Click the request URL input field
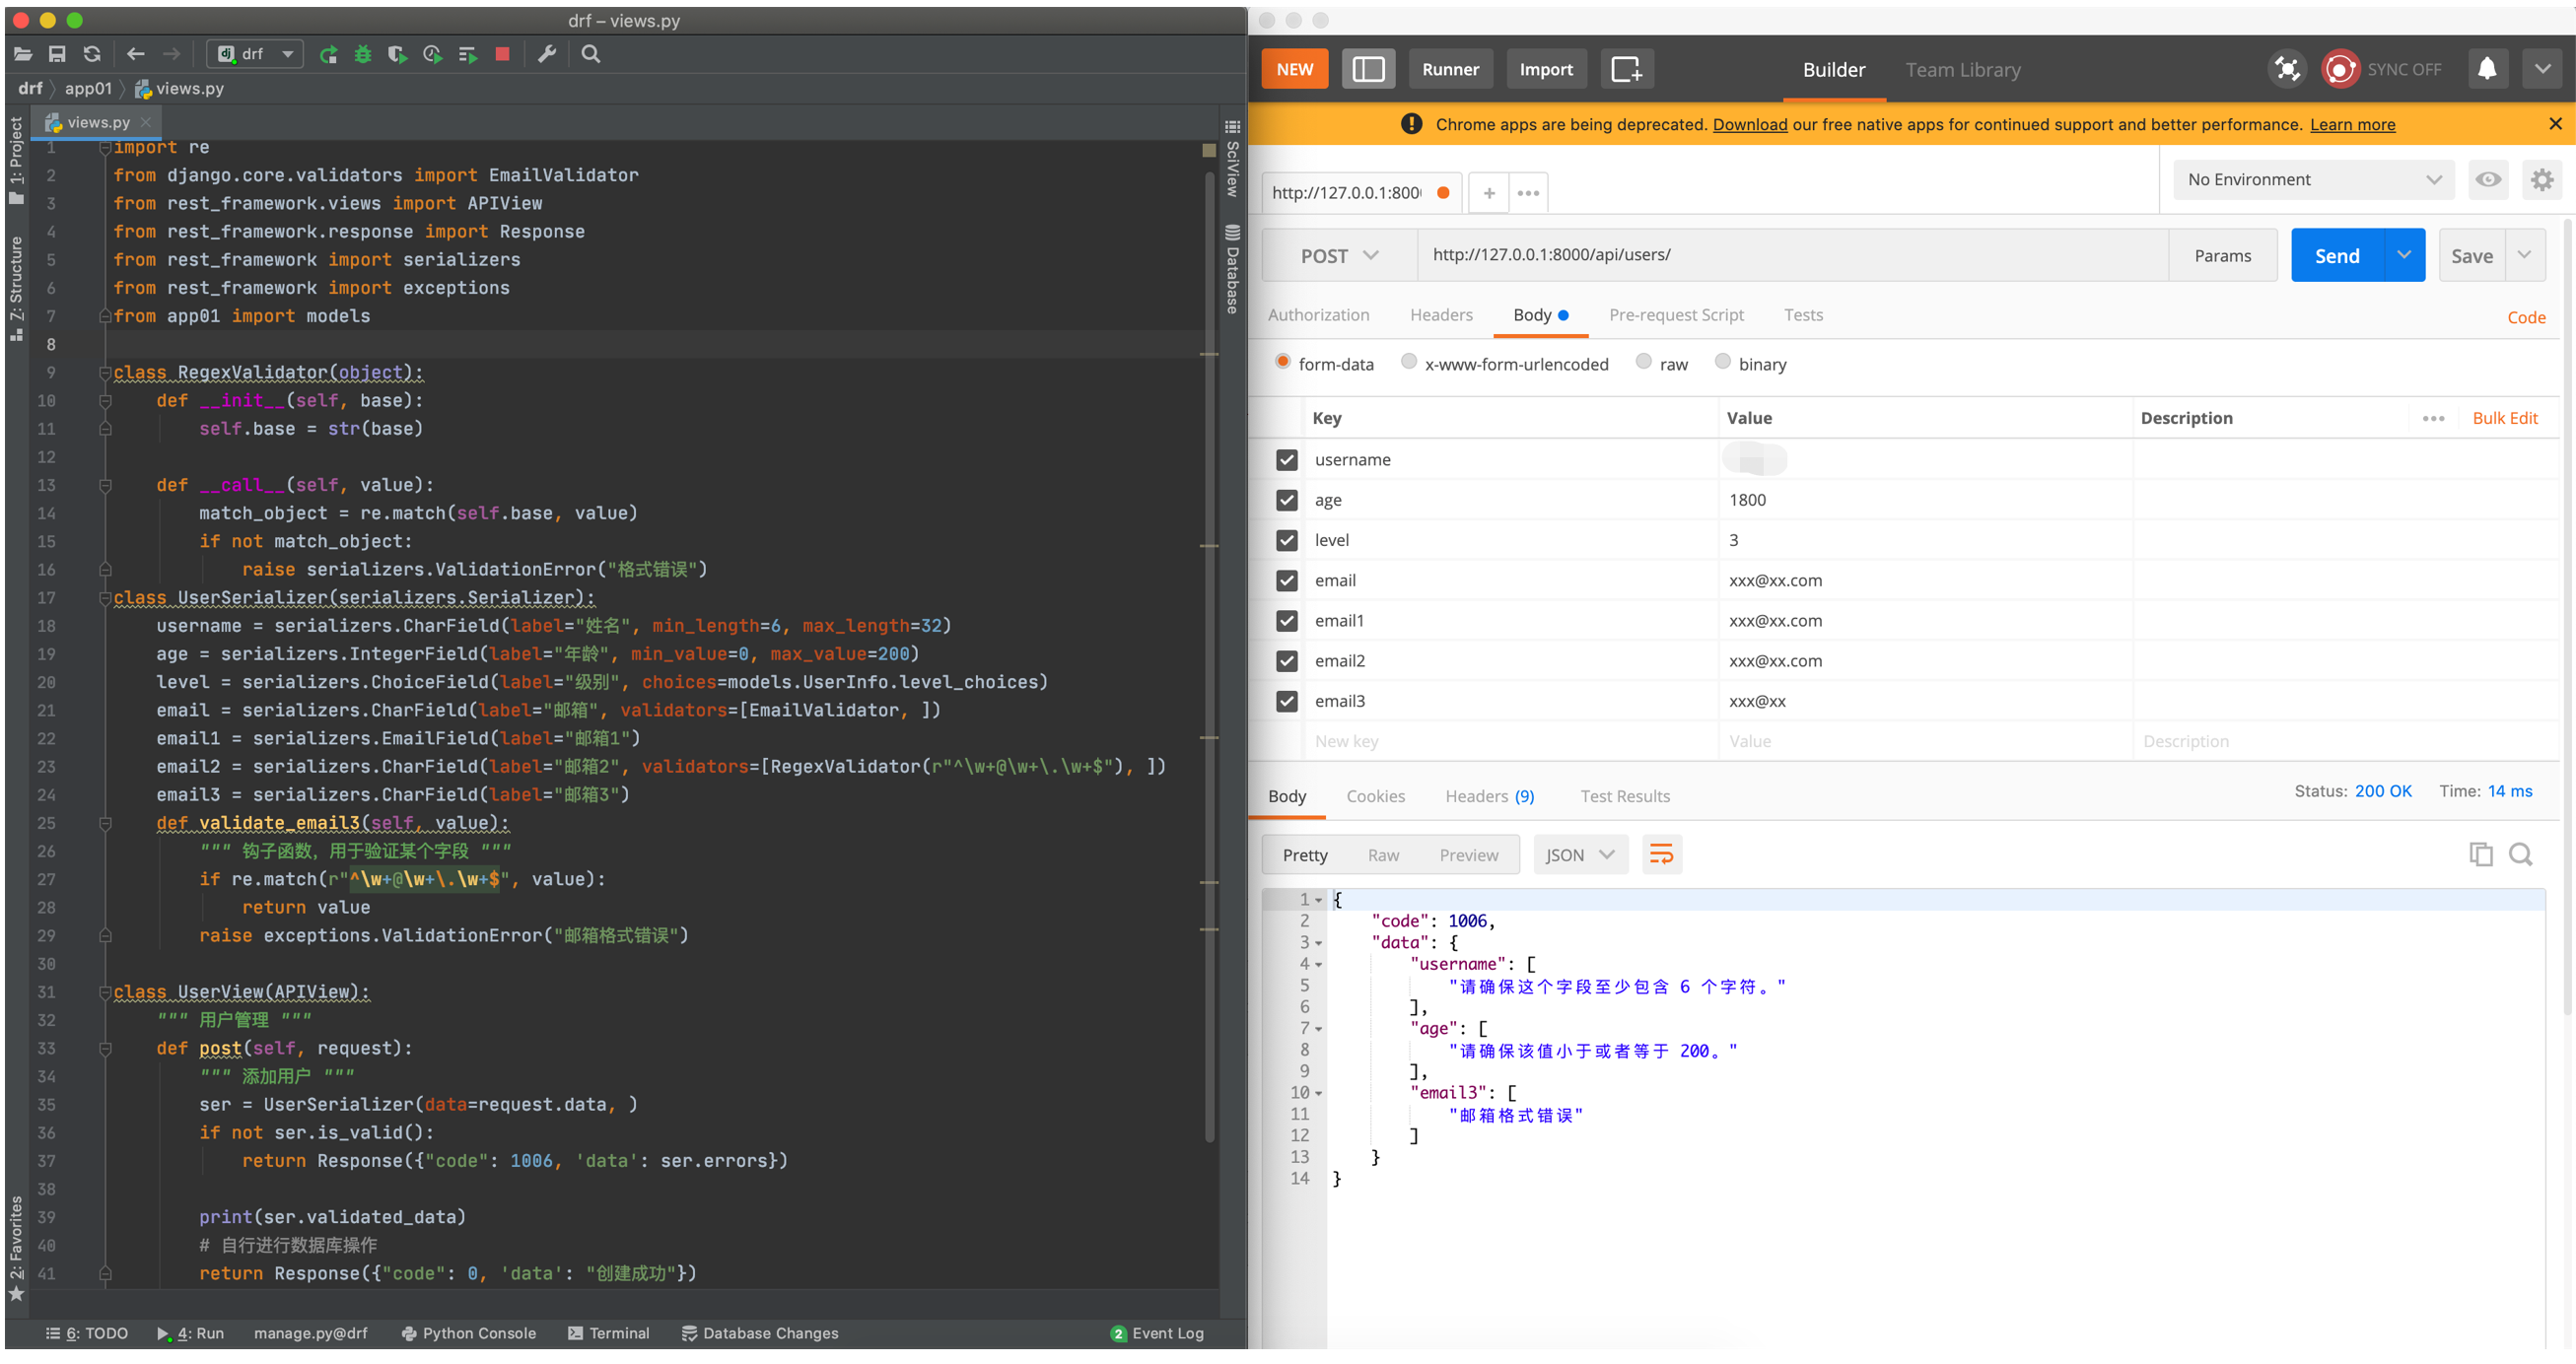The width and height of the screenshot is (2576, 1364). (x=1790, y=255)
